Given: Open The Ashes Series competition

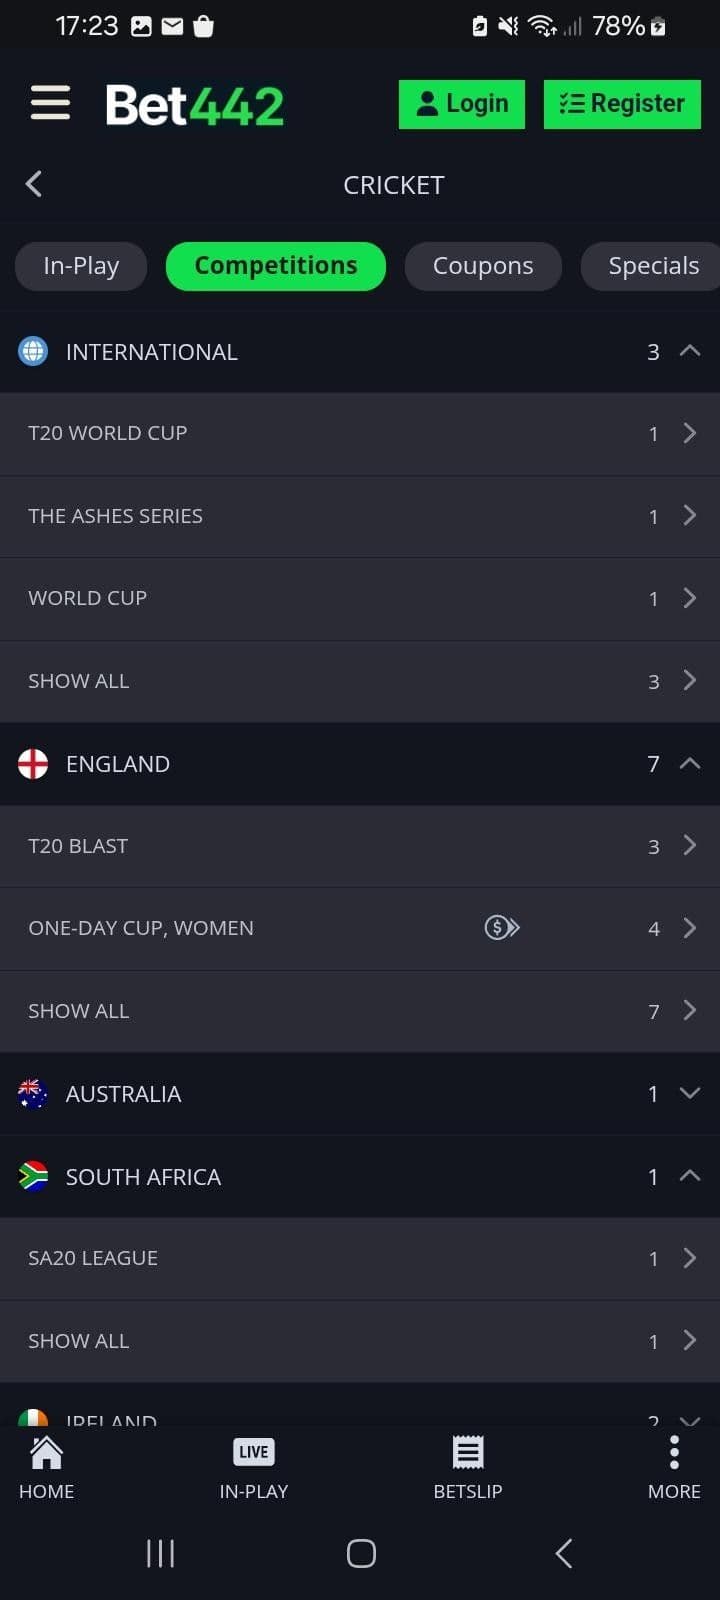Looking at the screenshot, I should (360, 516).
